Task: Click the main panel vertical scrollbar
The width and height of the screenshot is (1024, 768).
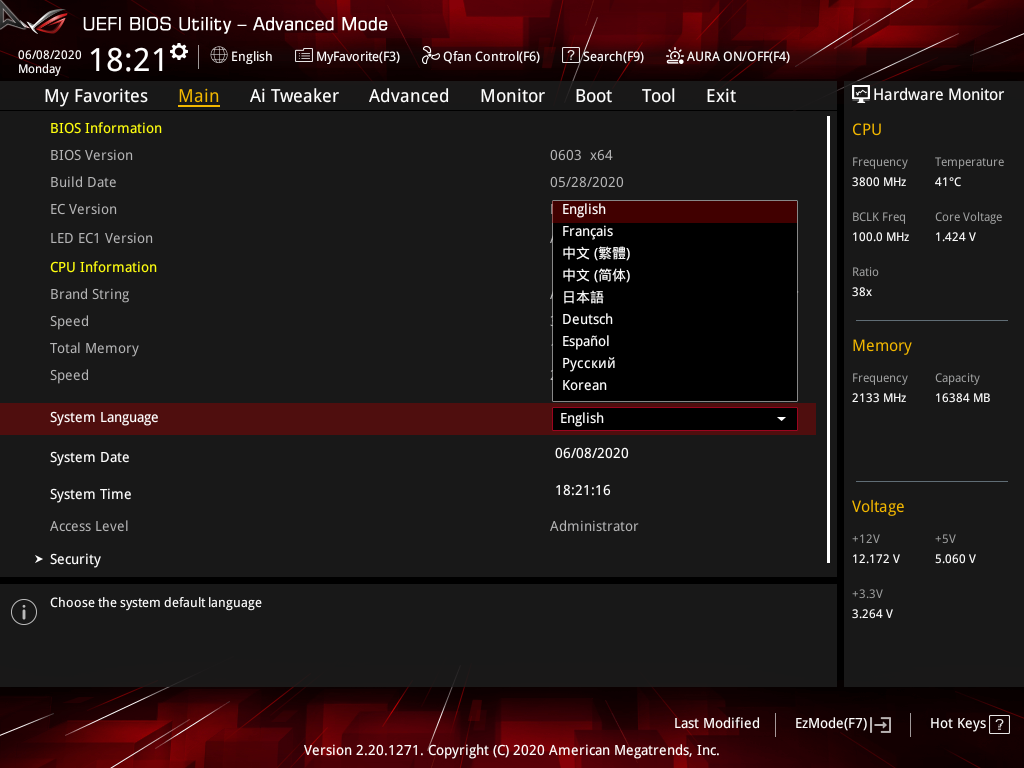Action: 828,340
